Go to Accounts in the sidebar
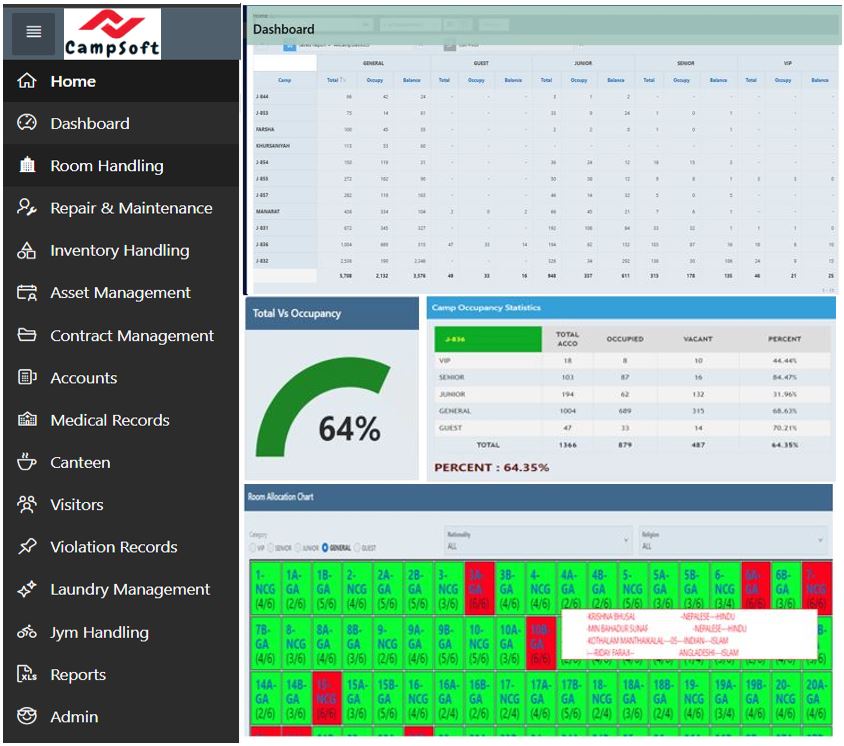Image resolution: width=844 pixels, height=746 pixels. click(x=83, y=378)
